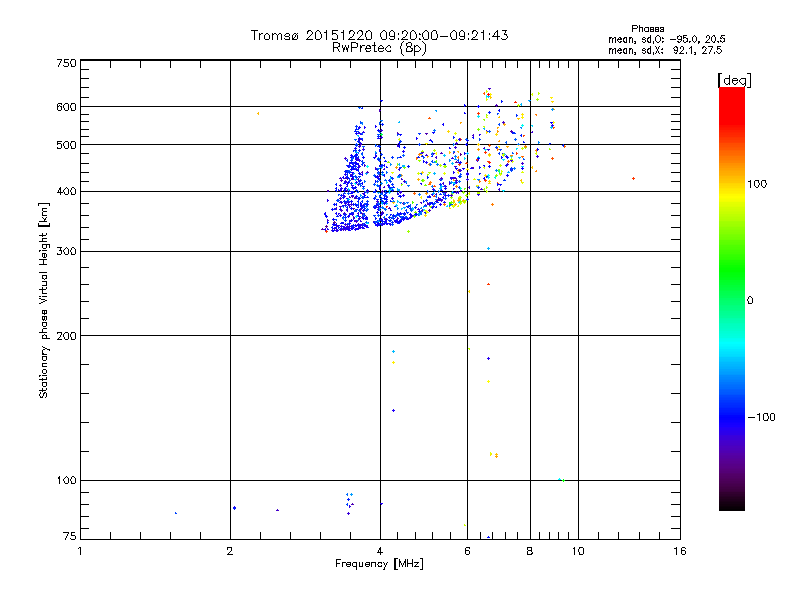This screenshot has height=600, width=800.
Task: Click the y-axis tick label "200"
Action: click(x=66, y=336)
